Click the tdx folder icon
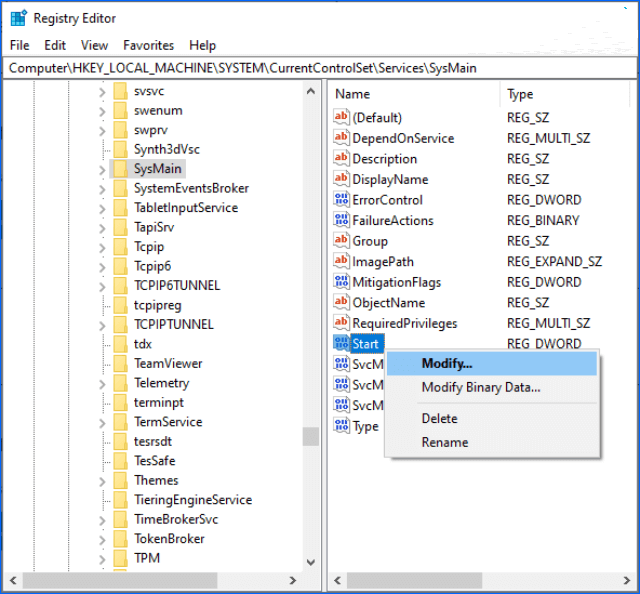640x594 pixels. click(x=120, y=344)
